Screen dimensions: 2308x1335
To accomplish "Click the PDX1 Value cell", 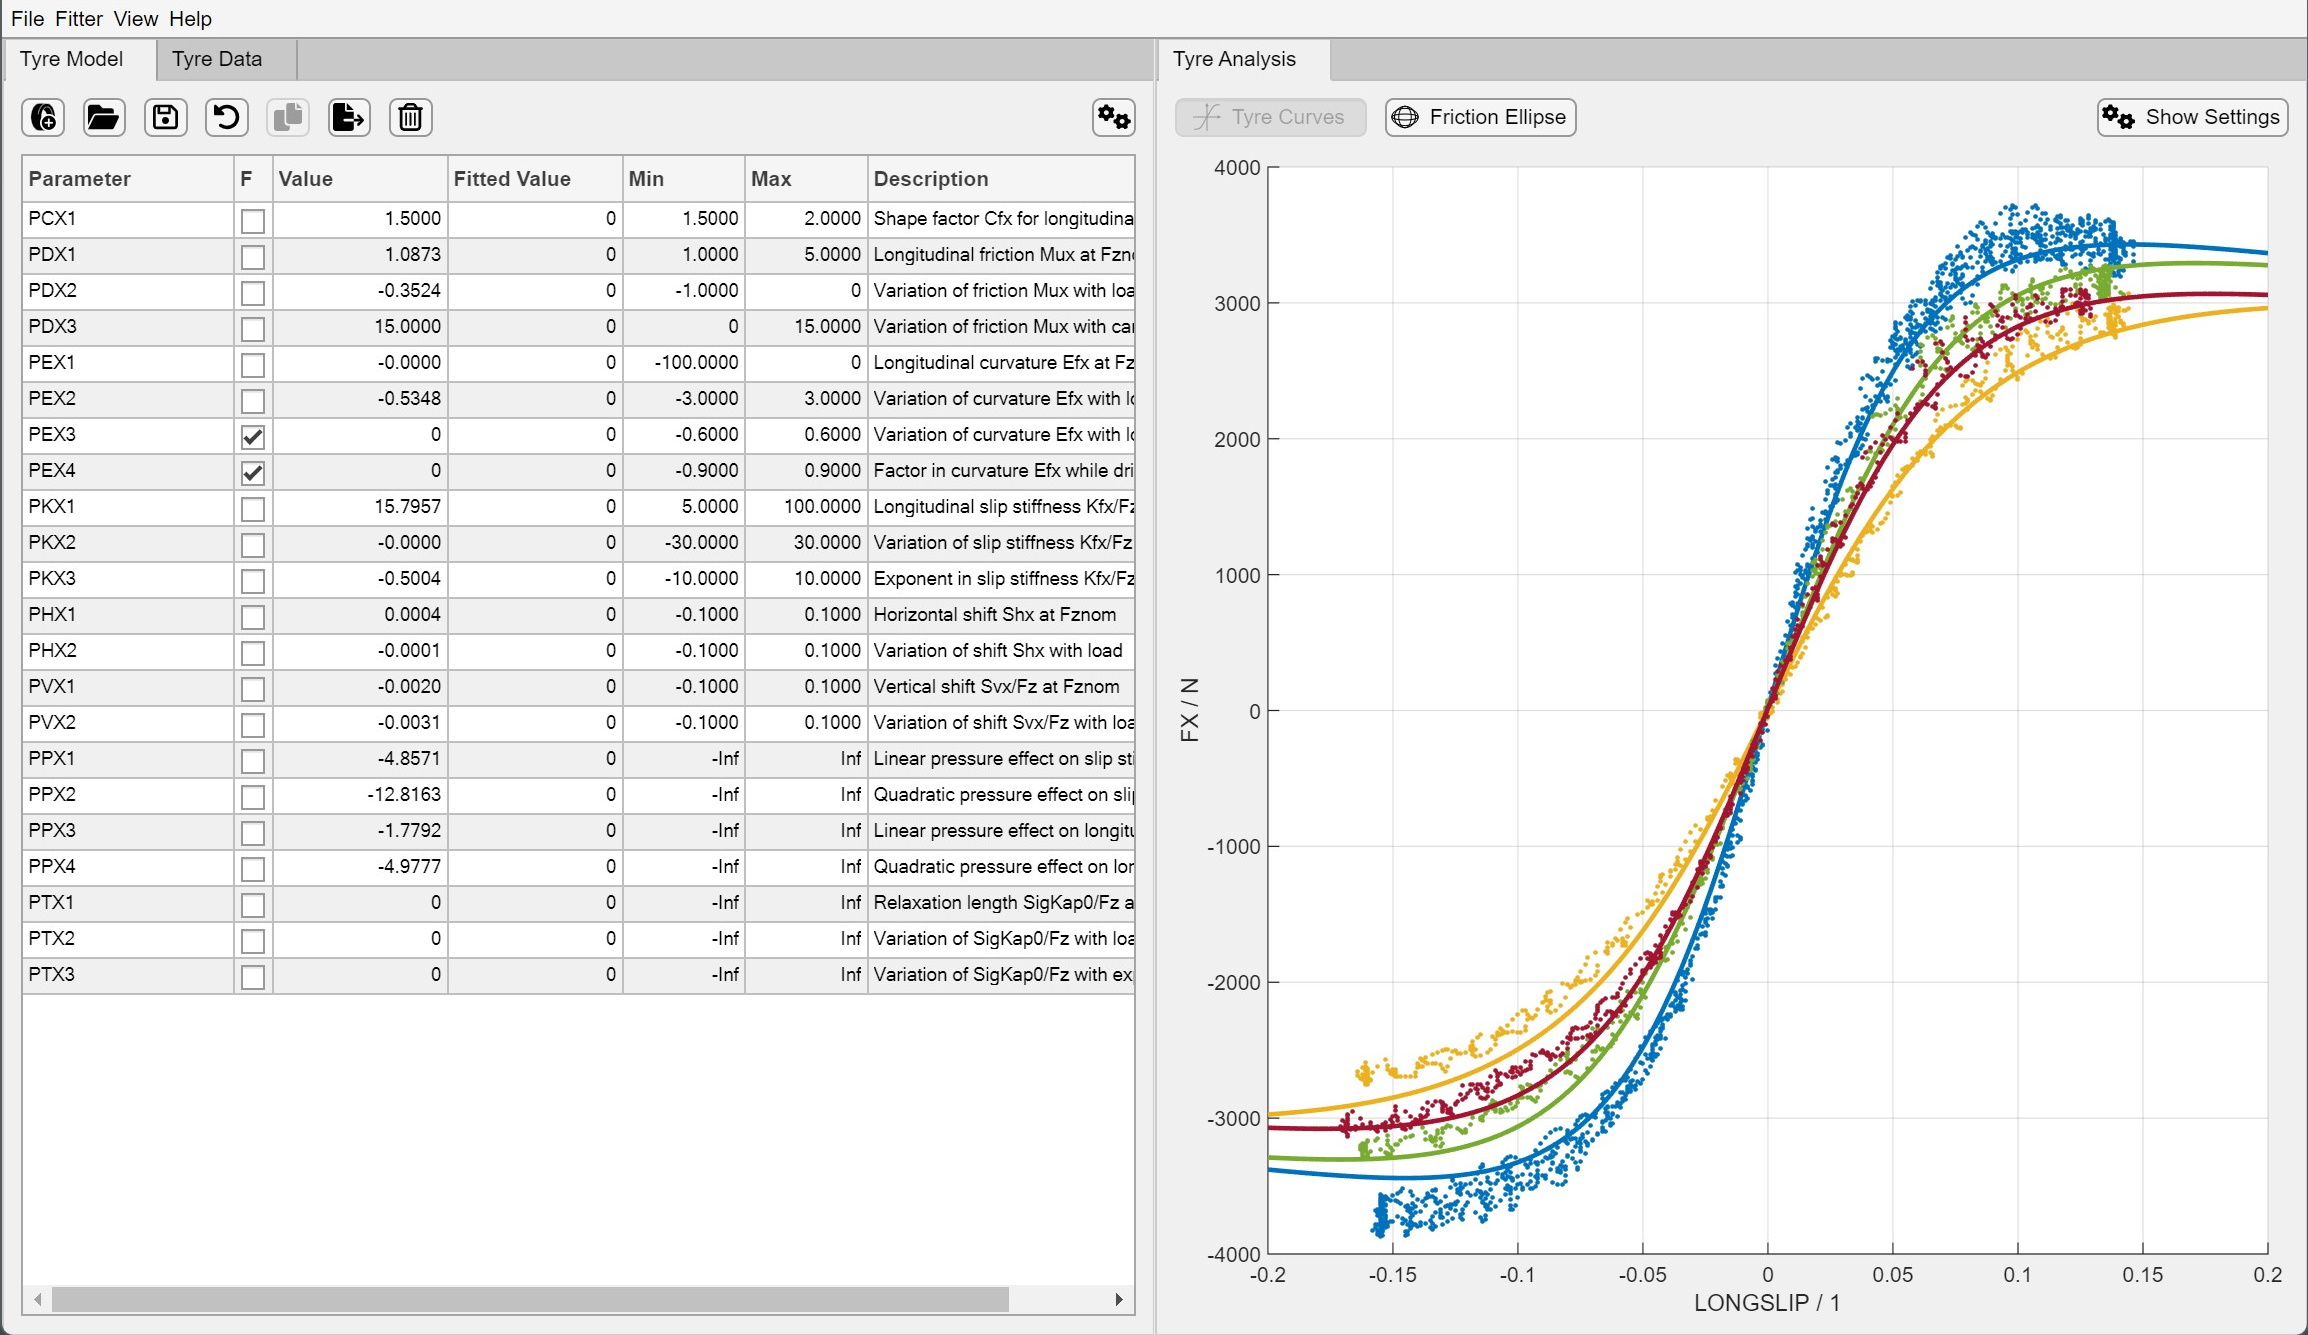I will pyautogui.click(x=360, y=255).
